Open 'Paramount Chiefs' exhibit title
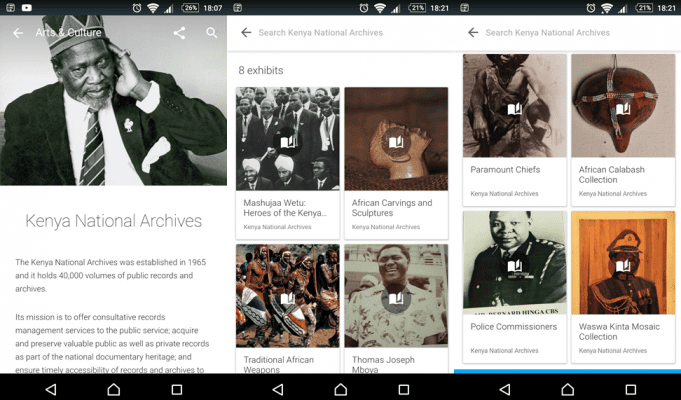The image size is (681, 400). [505, 169]
